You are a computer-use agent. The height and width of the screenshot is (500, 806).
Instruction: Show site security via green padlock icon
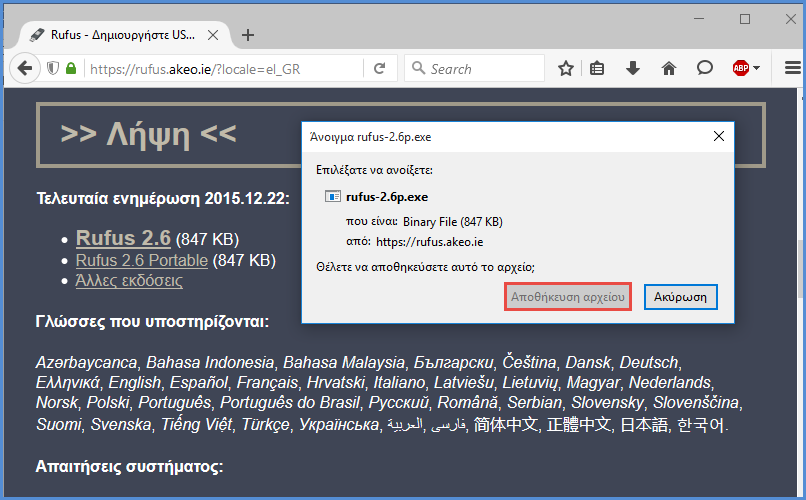coord(71,68)
